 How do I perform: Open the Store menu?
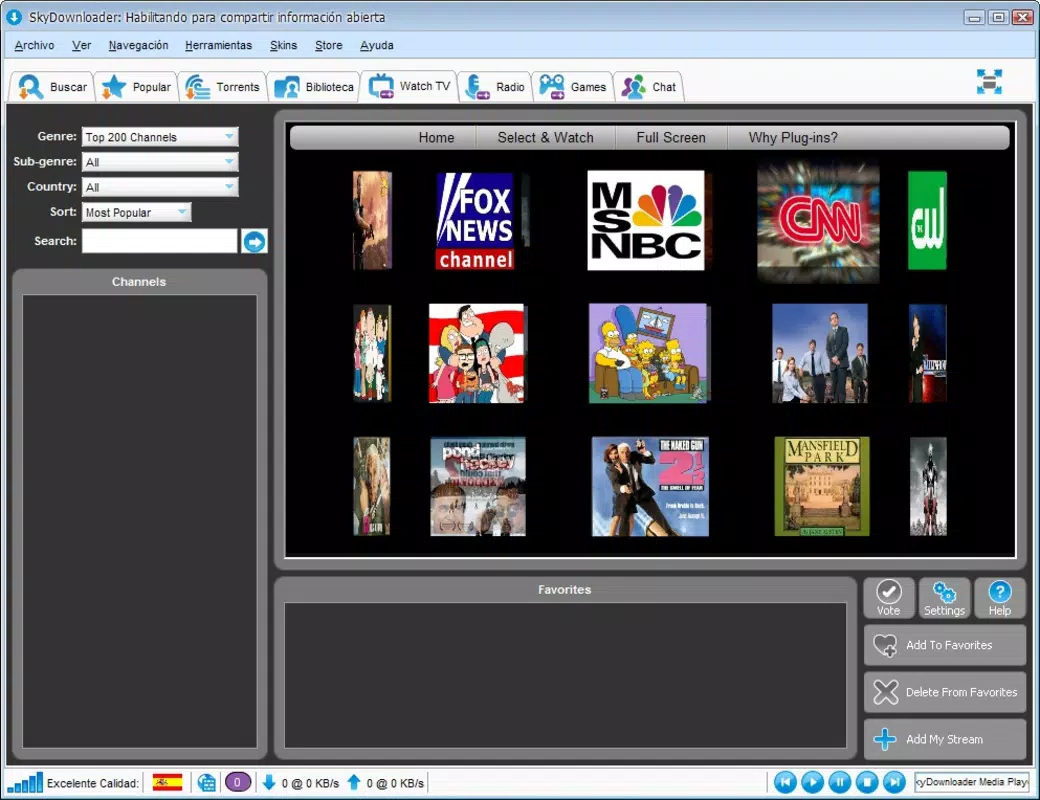(x=328, y=45)
